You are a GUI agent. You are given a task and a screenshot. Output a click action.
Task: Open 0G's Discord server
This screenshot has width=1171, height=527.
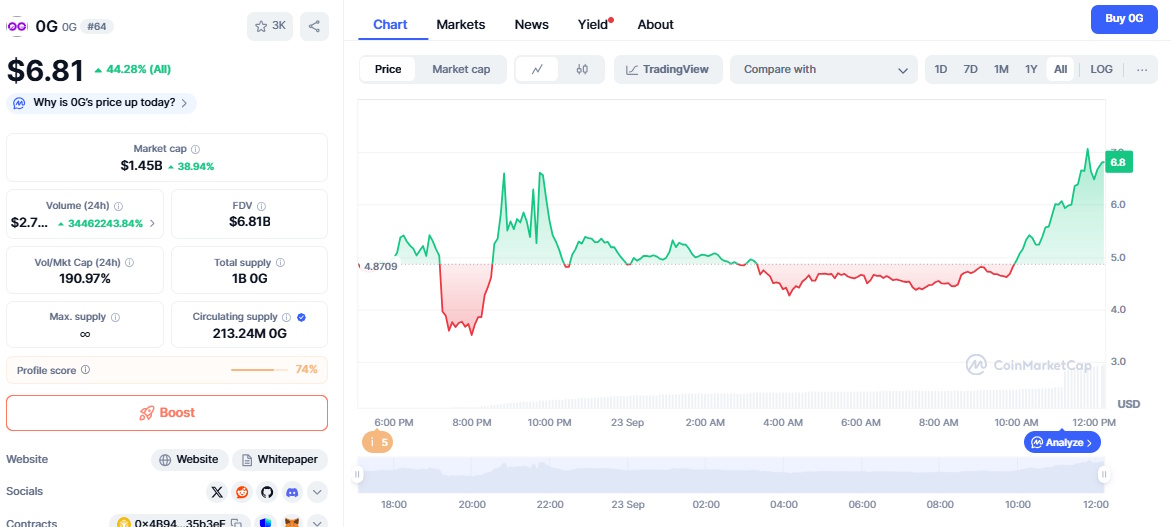292,492
